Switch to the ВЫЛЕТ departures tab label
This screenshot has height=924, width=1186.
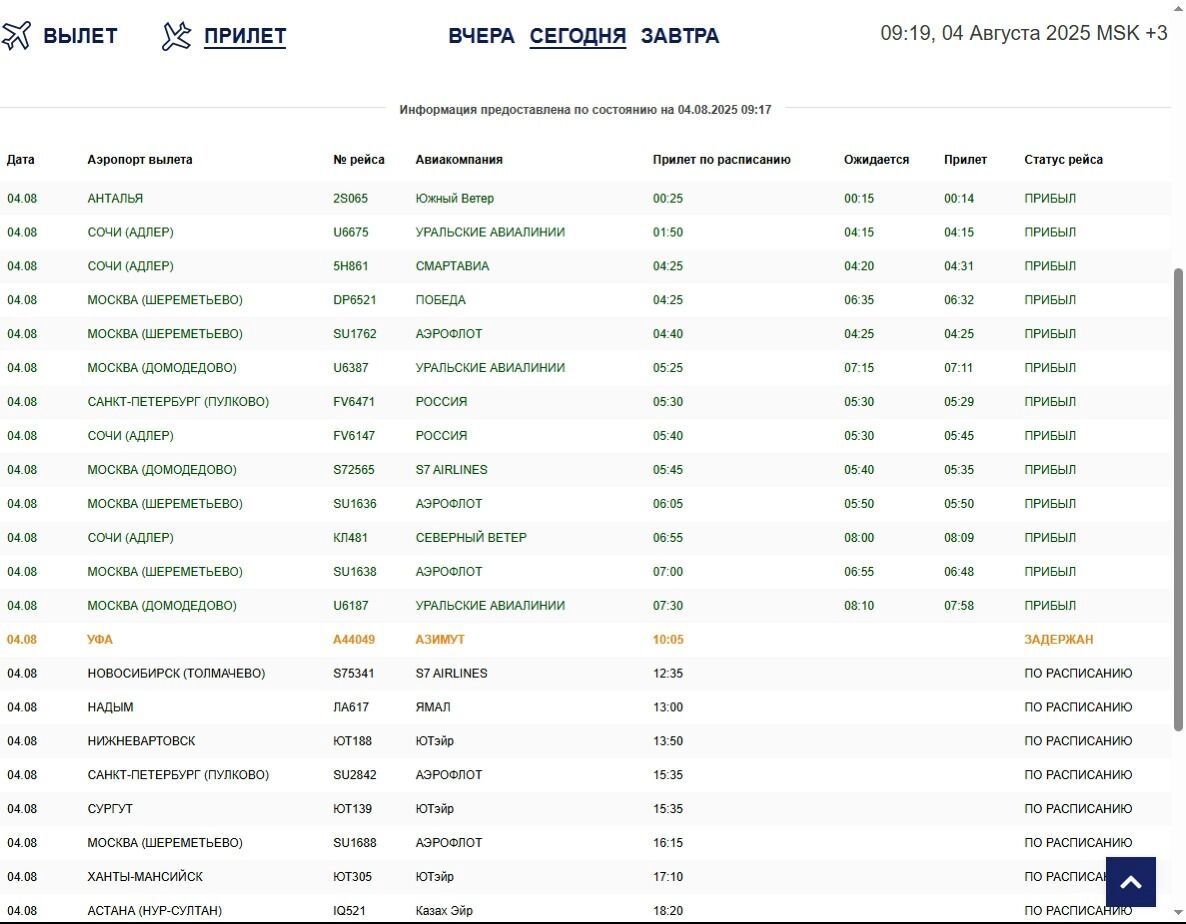point(80,36)
